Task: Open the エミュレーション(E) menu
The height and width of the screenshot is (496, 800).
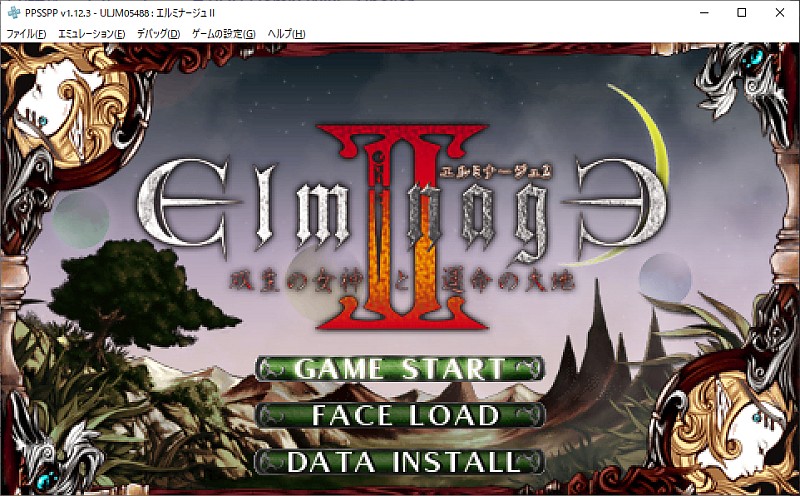Action: (91, 34)
